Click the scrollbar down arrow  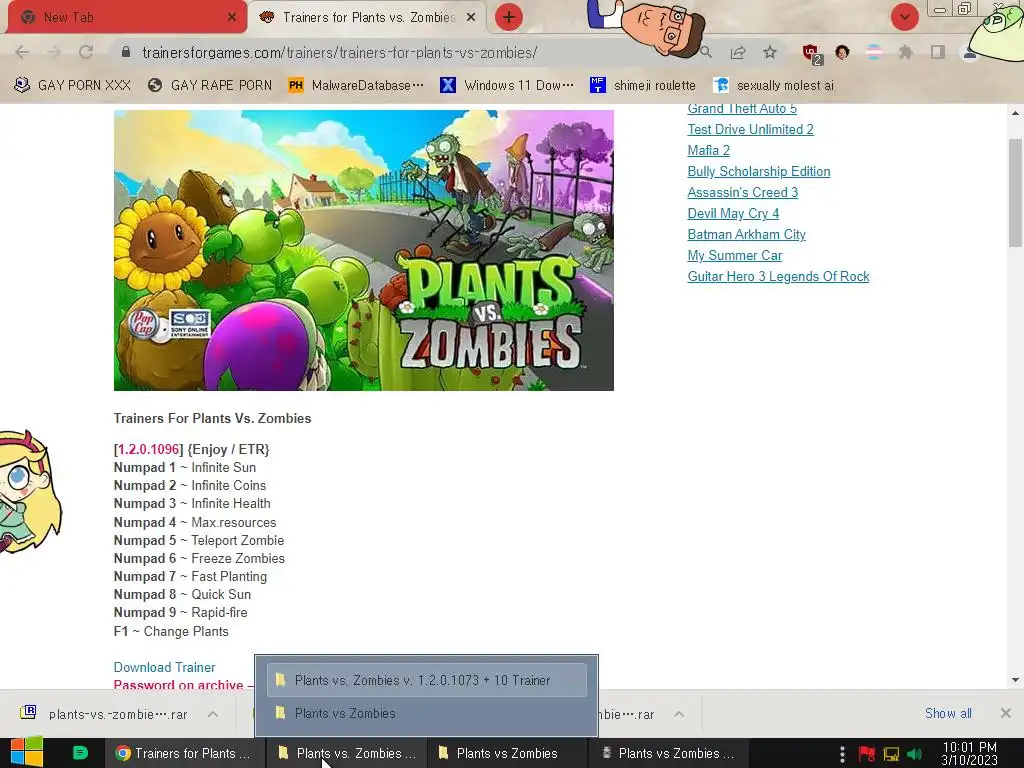click(1016, 680)
